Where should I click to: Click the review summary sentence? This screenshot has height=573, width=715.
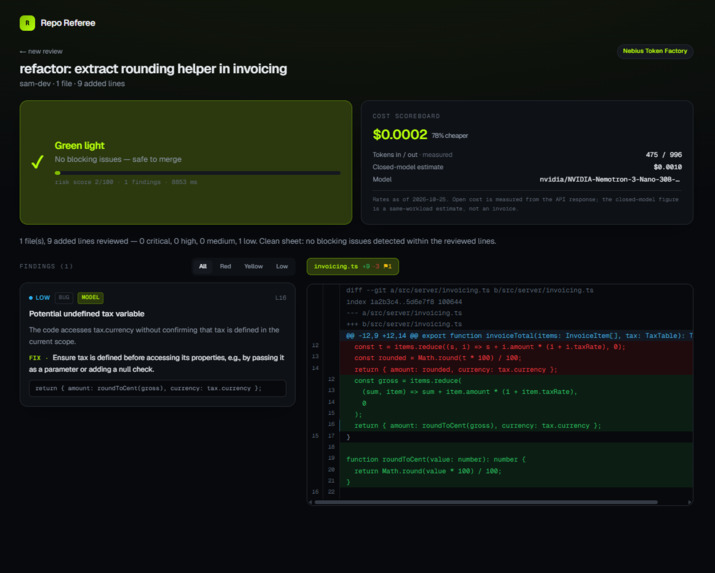pos(258,241)
